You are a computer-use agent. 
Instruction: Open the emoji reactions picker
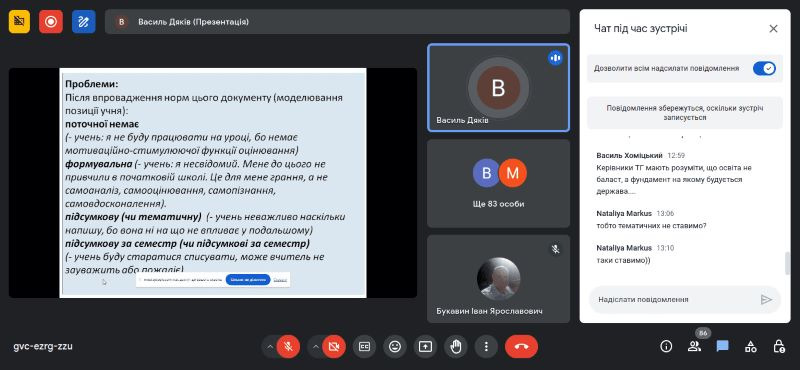(x=394, y=347)
